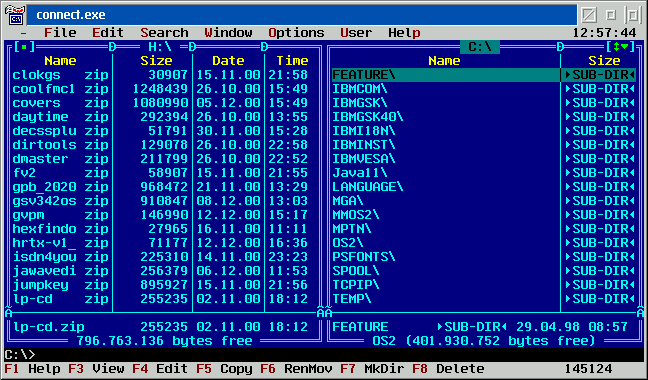Open the File menu
The height and width of the screenshot is (380, 648).
pyautogui.click(x=60, y=33)
